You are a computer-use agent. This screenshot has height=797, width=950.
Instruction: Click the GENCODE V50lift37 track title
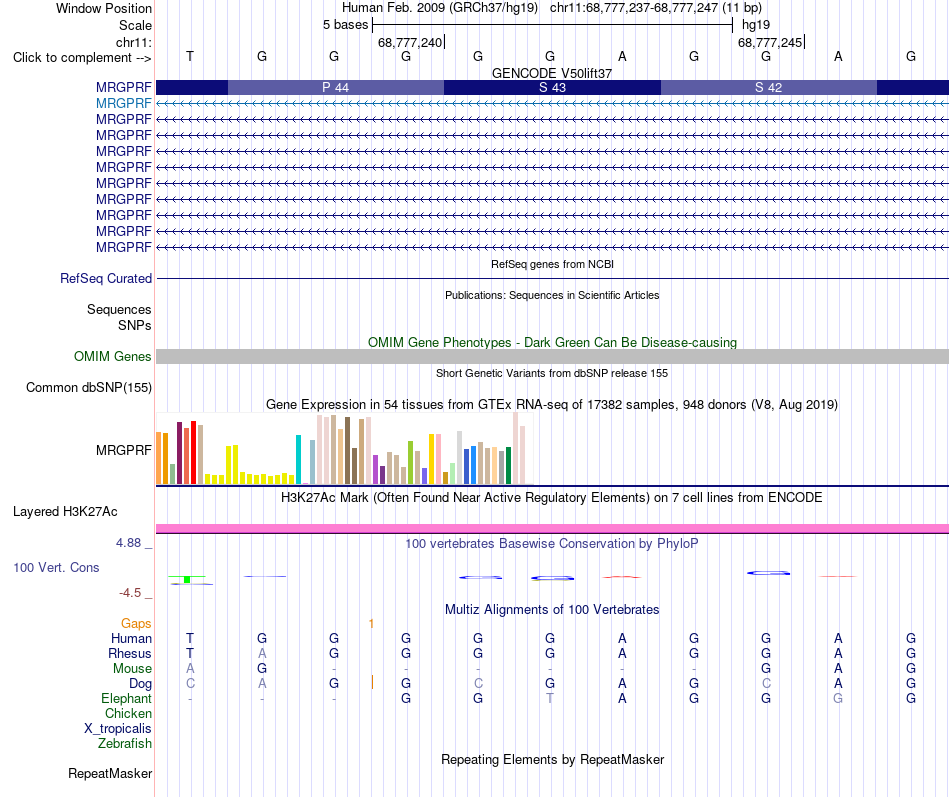click(552, 73)
